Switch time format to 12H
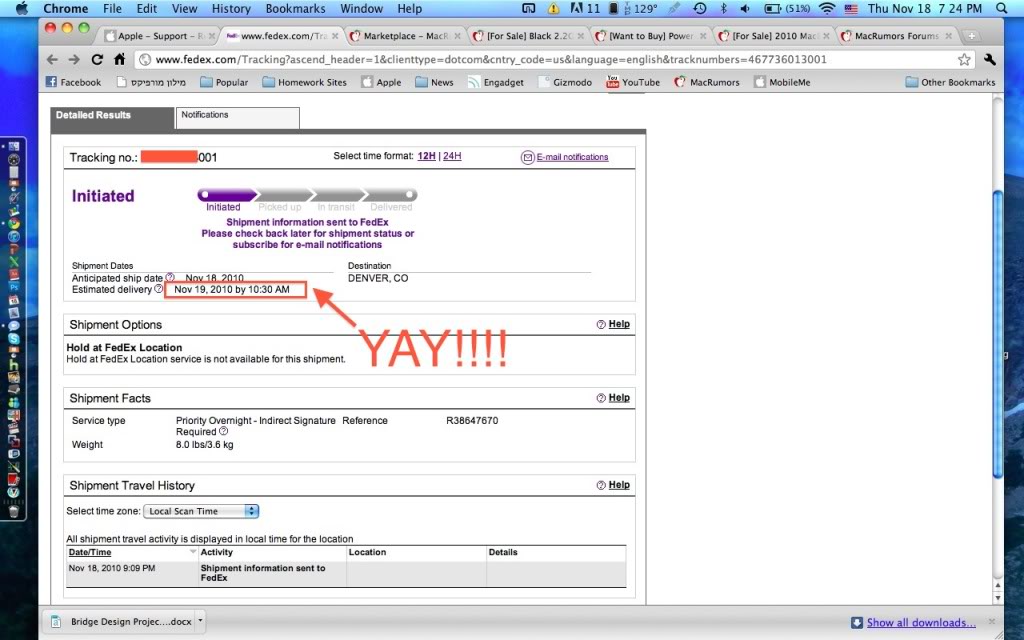1024x640 pixels. (x=426, y=156)
